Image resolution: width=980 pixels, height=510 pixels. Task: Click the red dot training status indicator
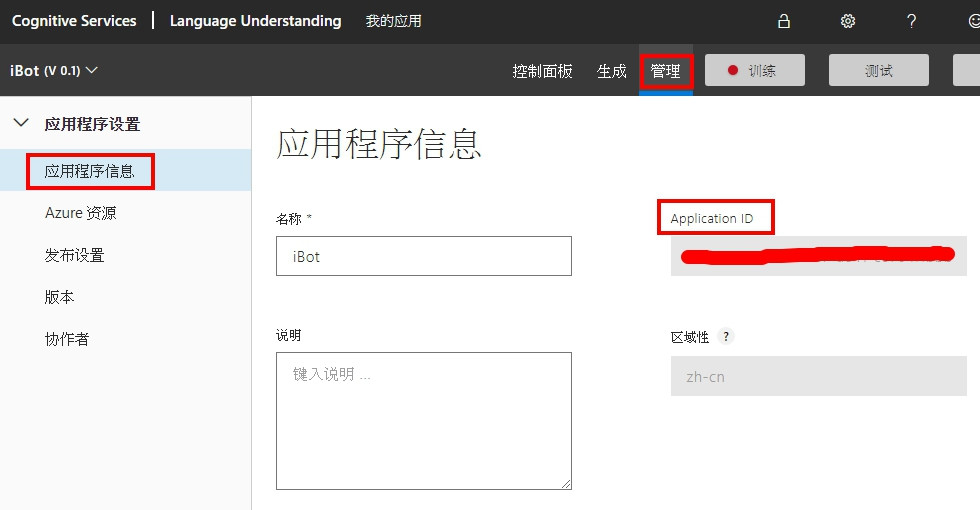pyautogui.click(x=733, y=70)
